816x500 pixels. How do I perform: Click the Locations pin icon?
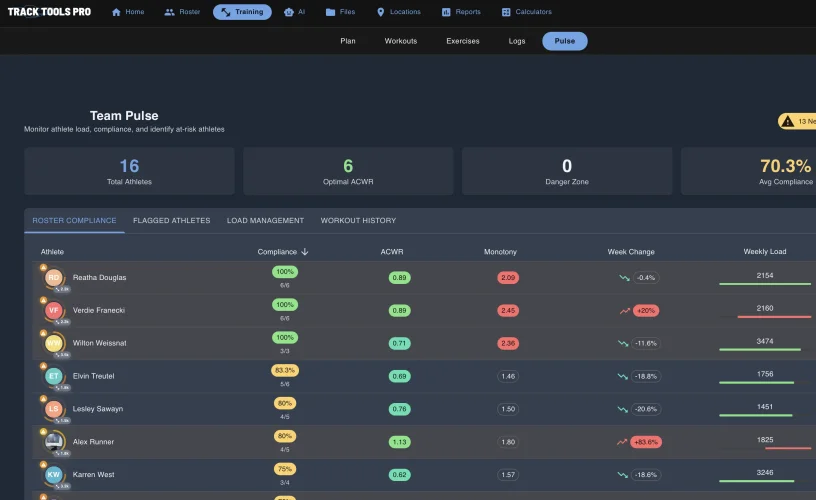380,12
